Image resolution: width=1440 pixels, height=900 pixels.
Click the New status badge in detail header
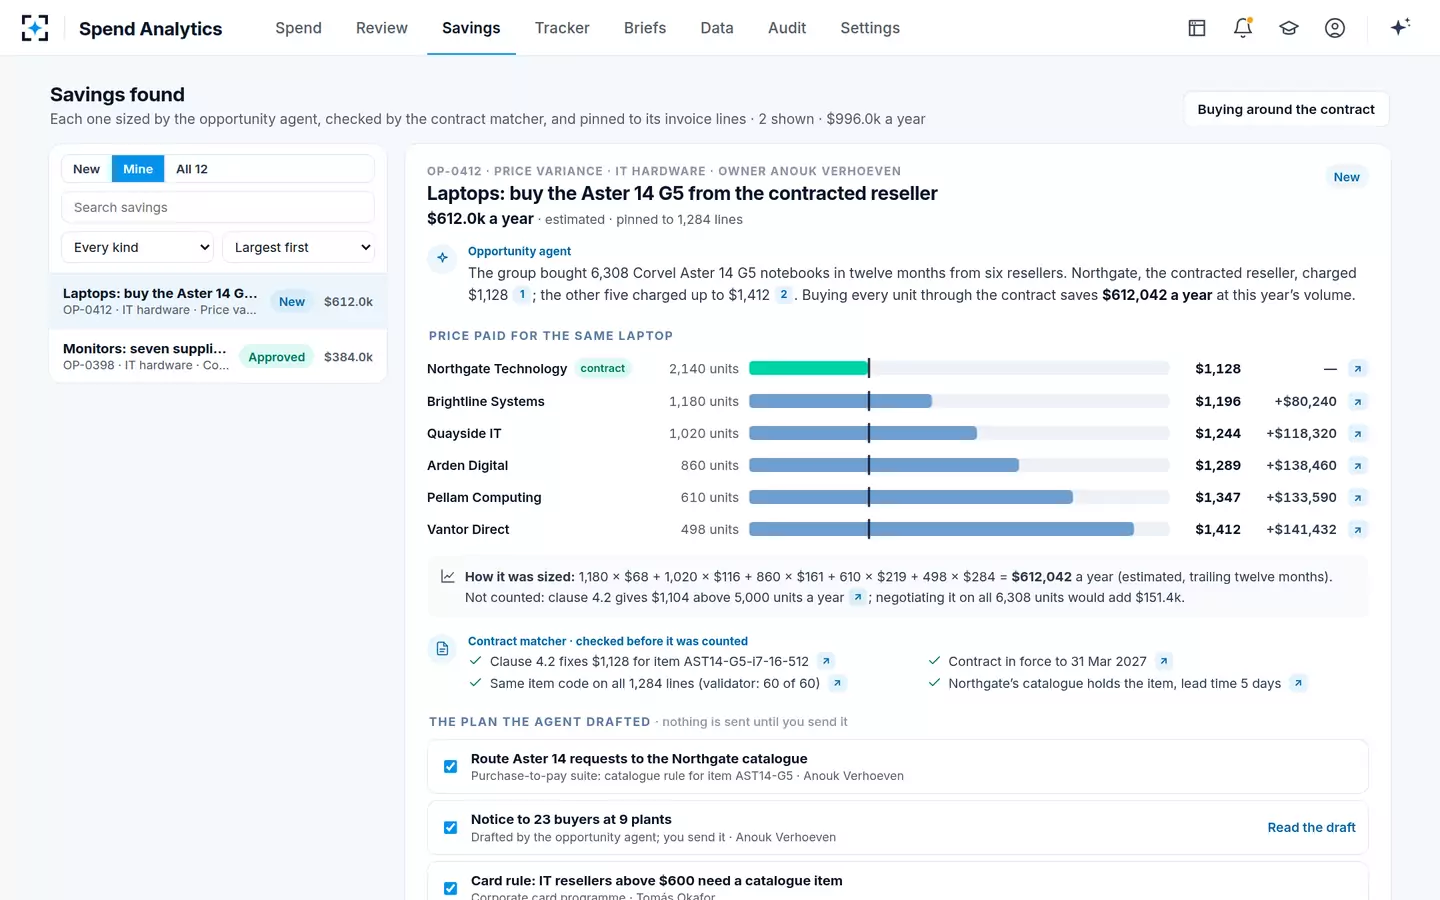point(1347,177)
